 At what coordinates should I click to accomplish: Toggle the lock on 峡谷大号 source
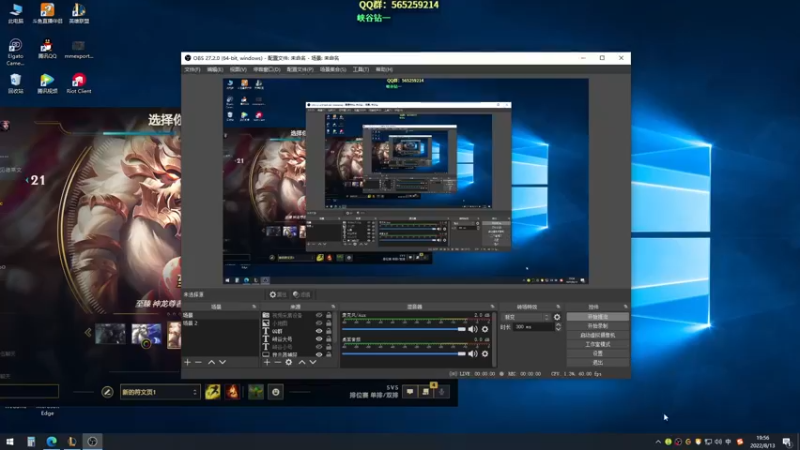(x=329, y=338)
